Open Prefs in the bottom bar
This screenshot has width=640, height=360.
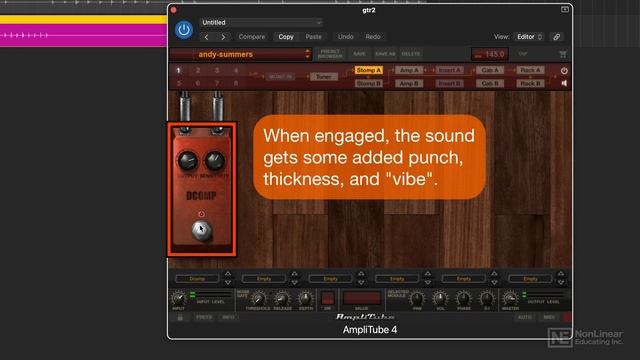tap(204, 317)
